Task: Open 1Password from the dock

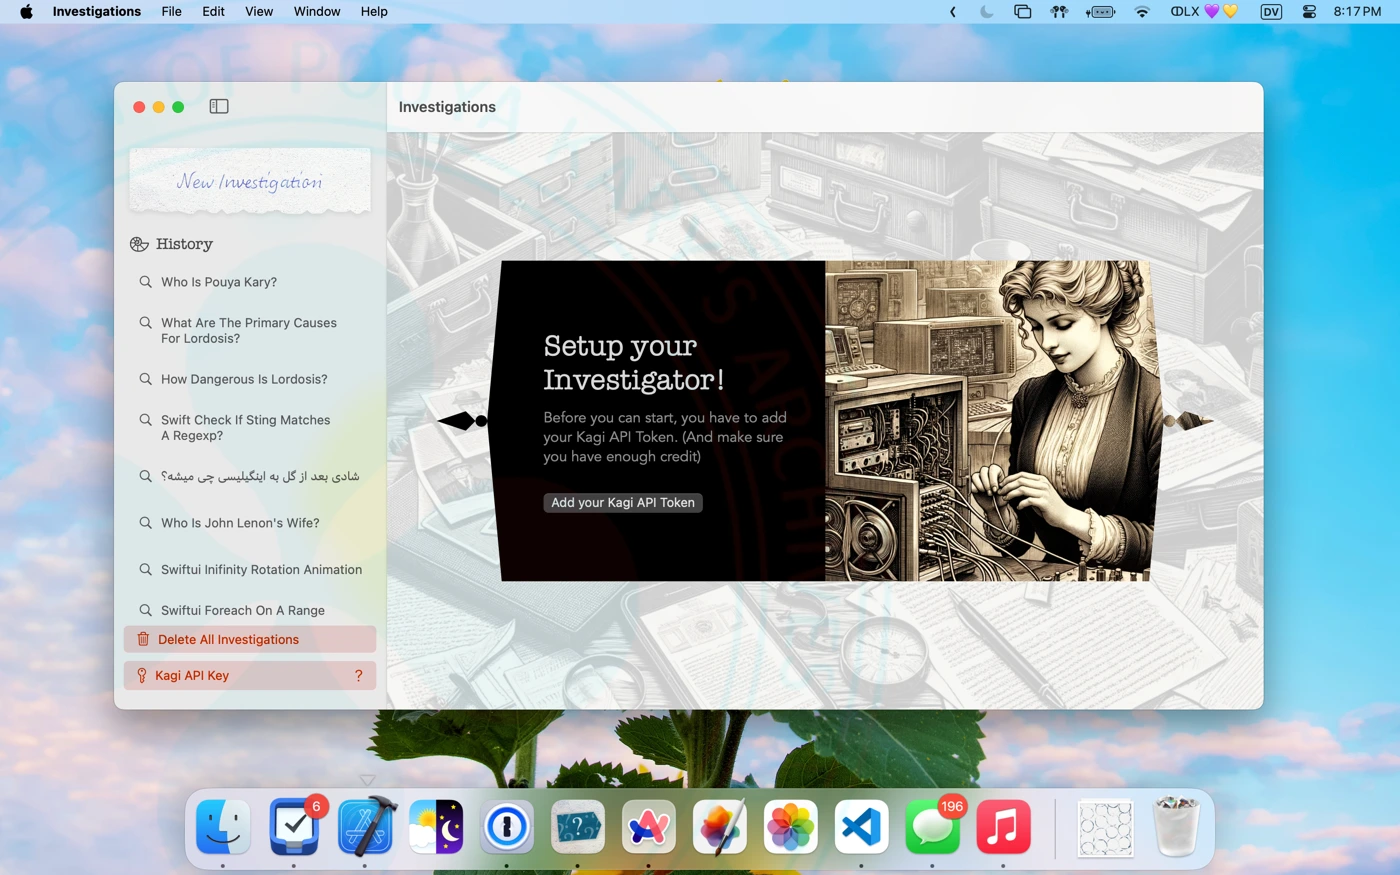Action: tap(507, 827)
